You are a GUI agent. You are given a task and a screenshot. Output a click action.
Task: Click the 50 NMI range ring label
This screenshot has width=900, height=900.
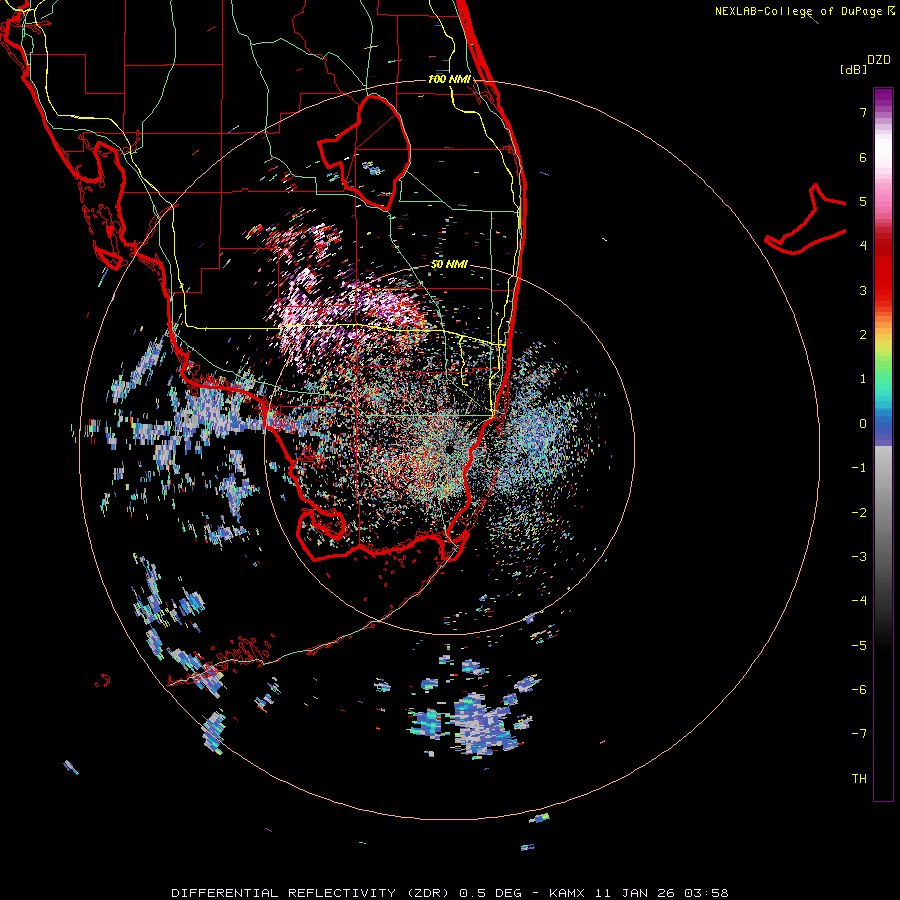[x=449, y=264]
